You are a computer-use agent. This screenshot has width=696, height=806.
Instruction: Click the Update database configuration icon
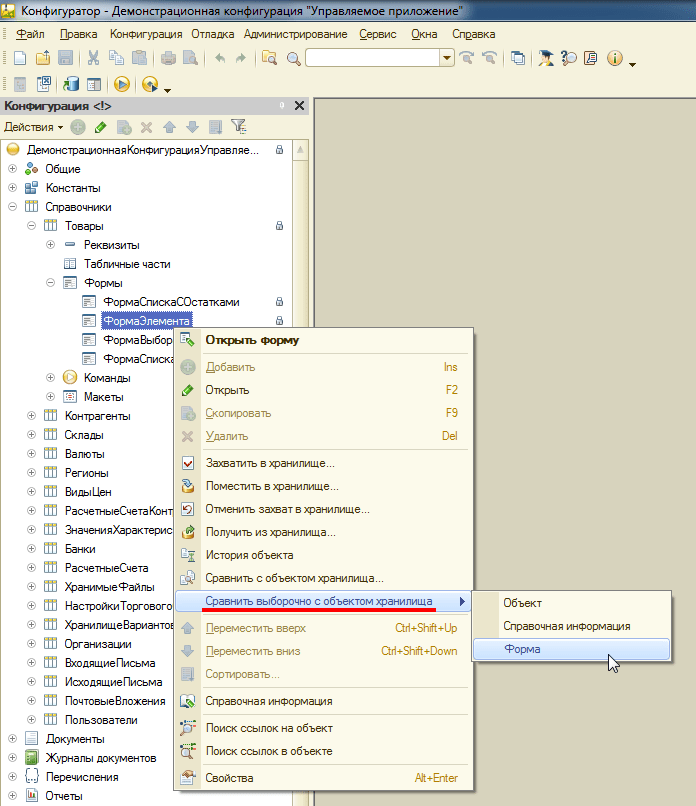point(70,84)
